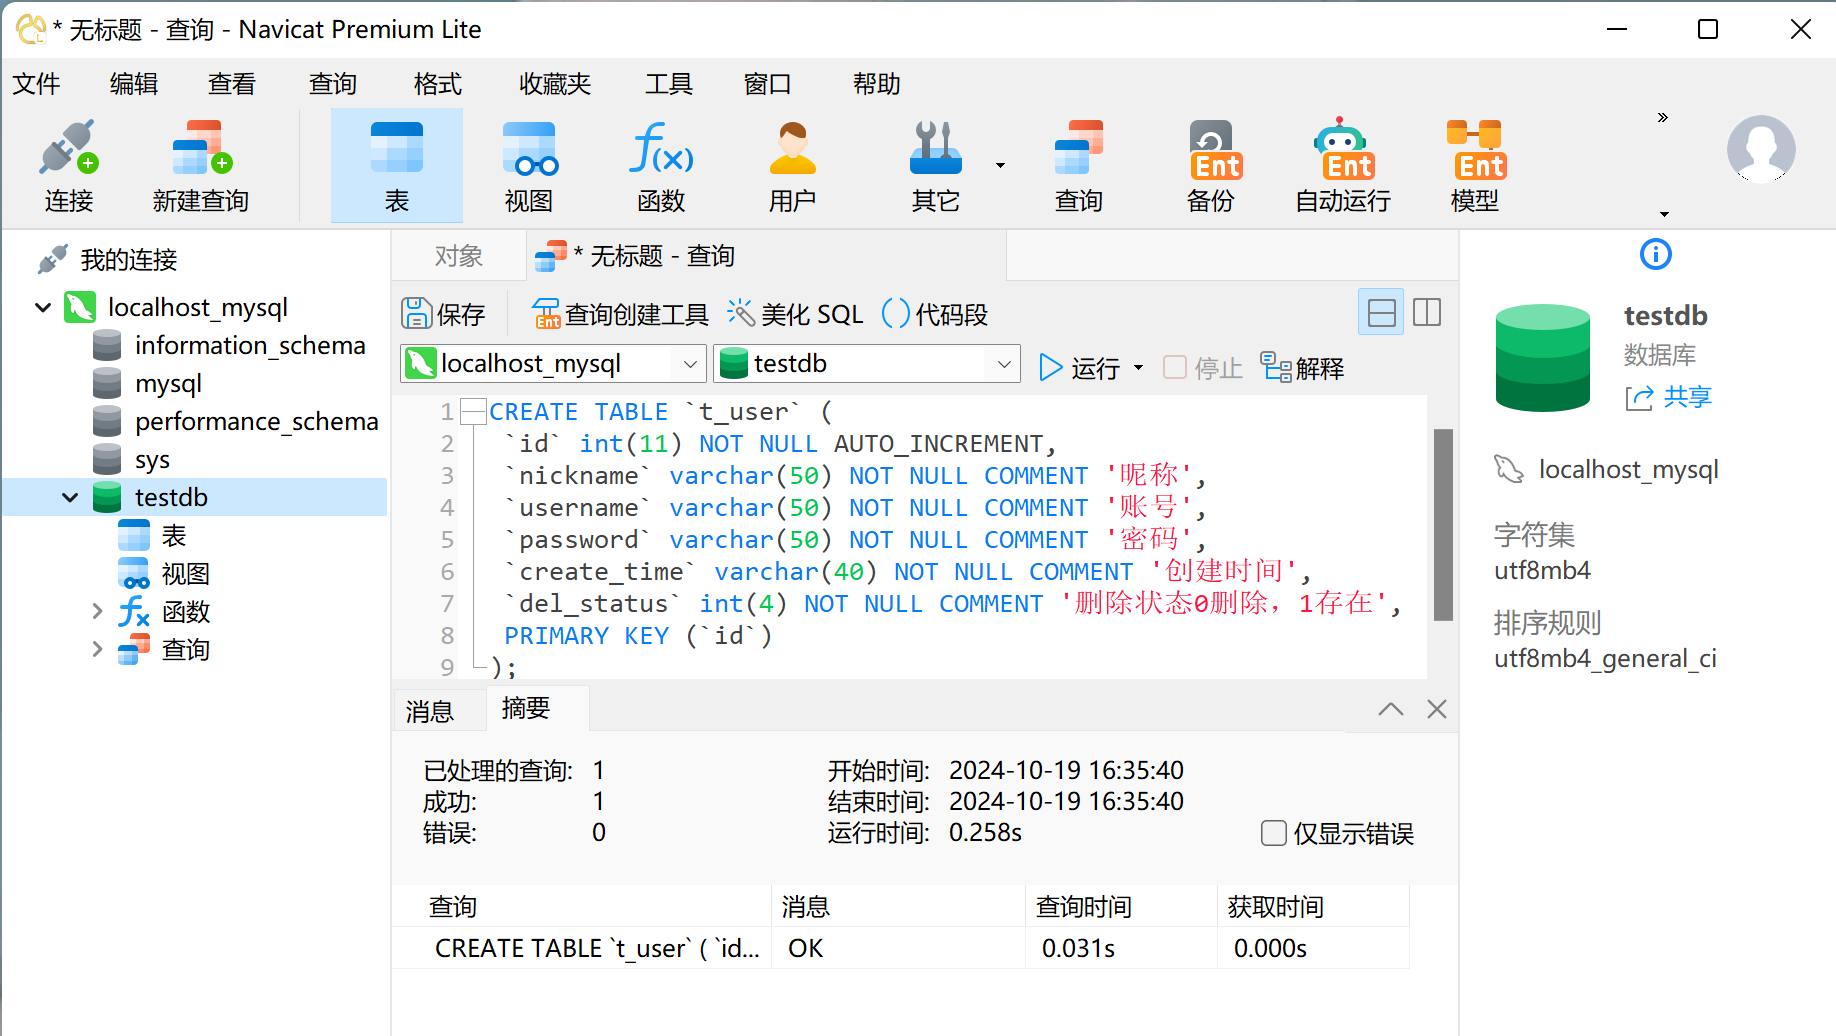Open the Help (帮助) menu
Screen dimensions: 1836x1036
pos(877,83)
